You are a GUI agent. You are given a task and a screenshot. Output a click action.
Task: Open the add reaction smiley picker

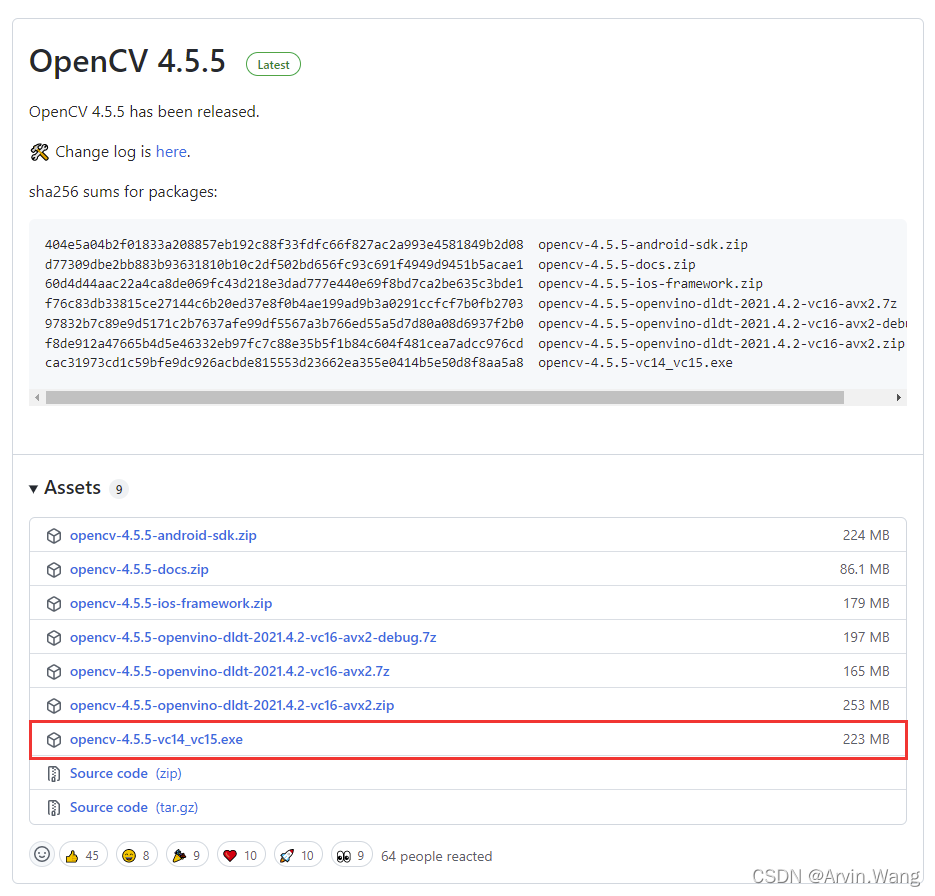point(42,854)
